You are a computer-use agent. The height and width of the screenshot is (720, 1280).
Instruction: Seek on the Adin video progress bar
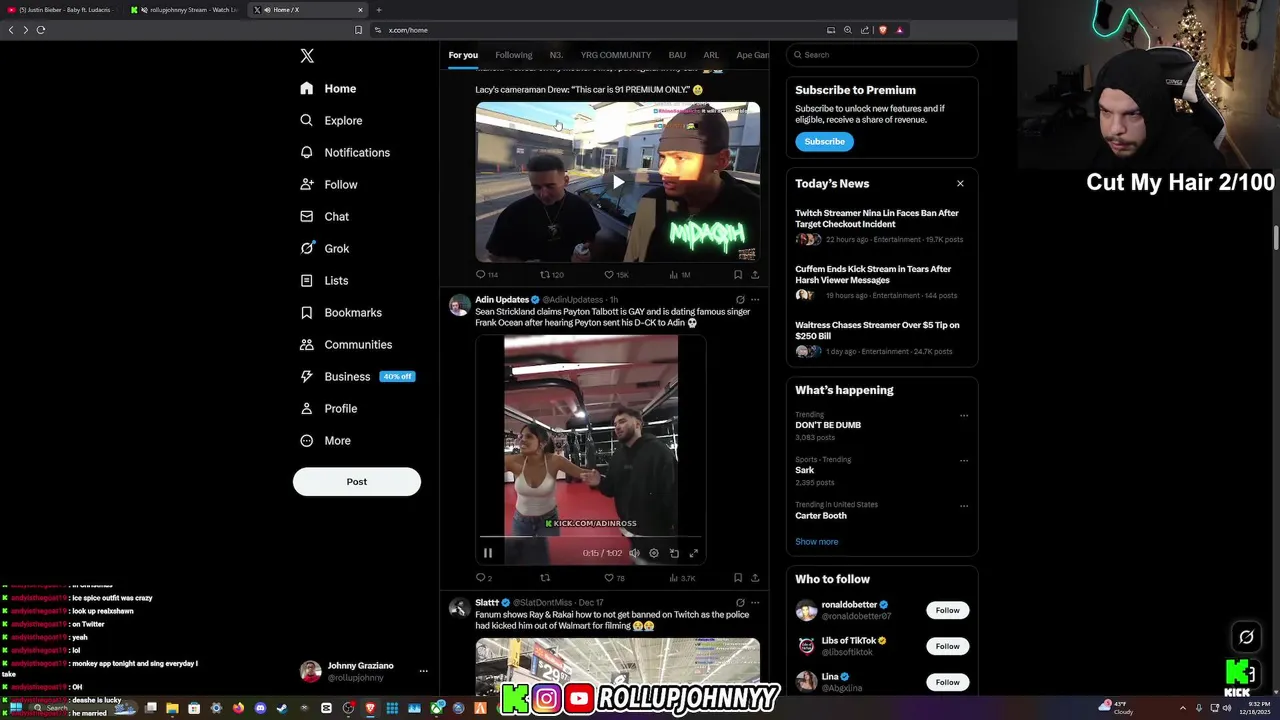(x=591, y=537)
